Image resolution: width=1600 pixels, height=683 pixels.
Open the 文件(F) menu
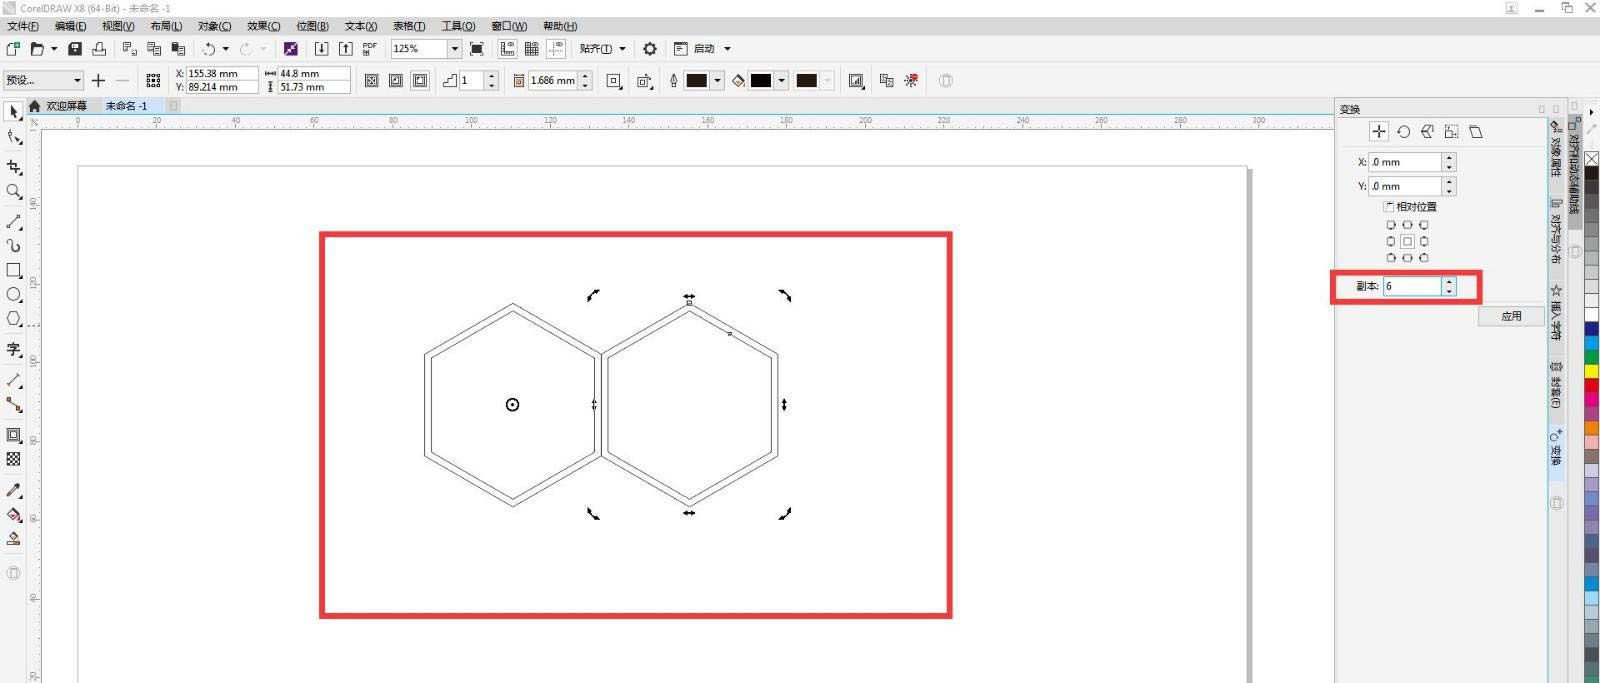pos(23,26)
